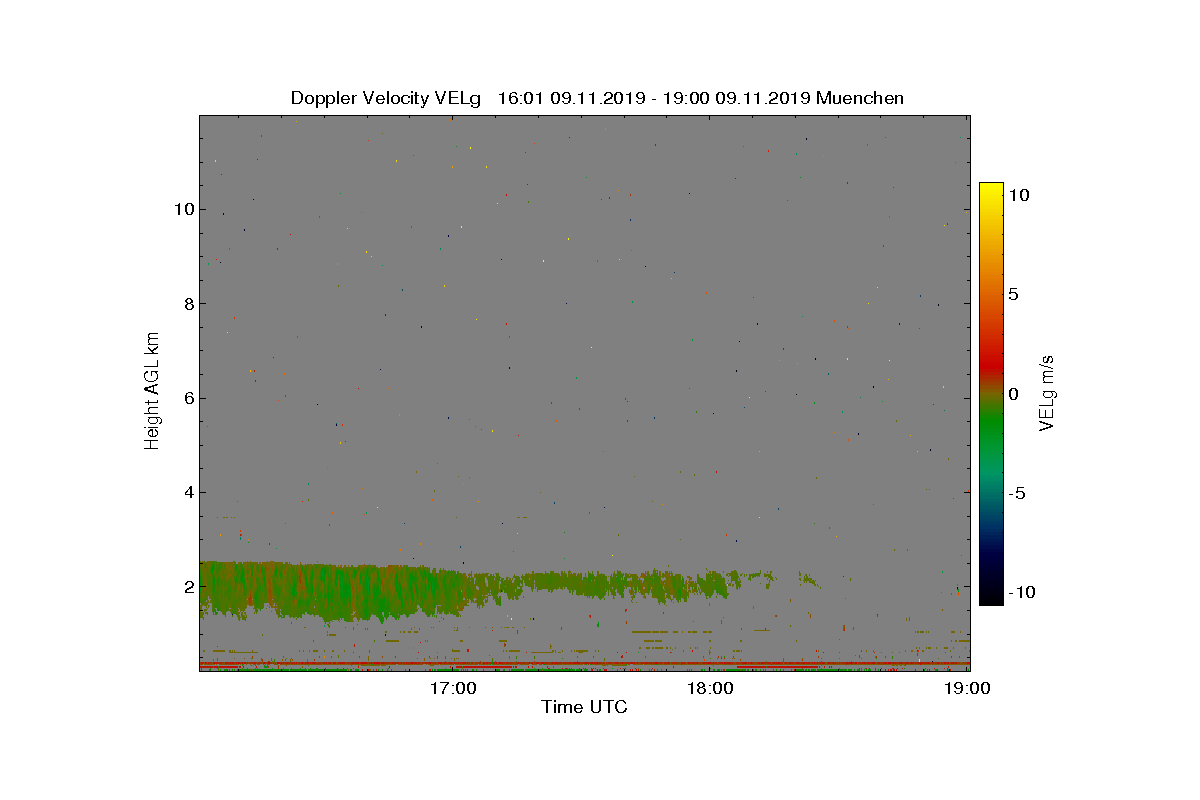Click the 'Time UTC' axis label
The image size is (1200, 800).
pos(584,708)
